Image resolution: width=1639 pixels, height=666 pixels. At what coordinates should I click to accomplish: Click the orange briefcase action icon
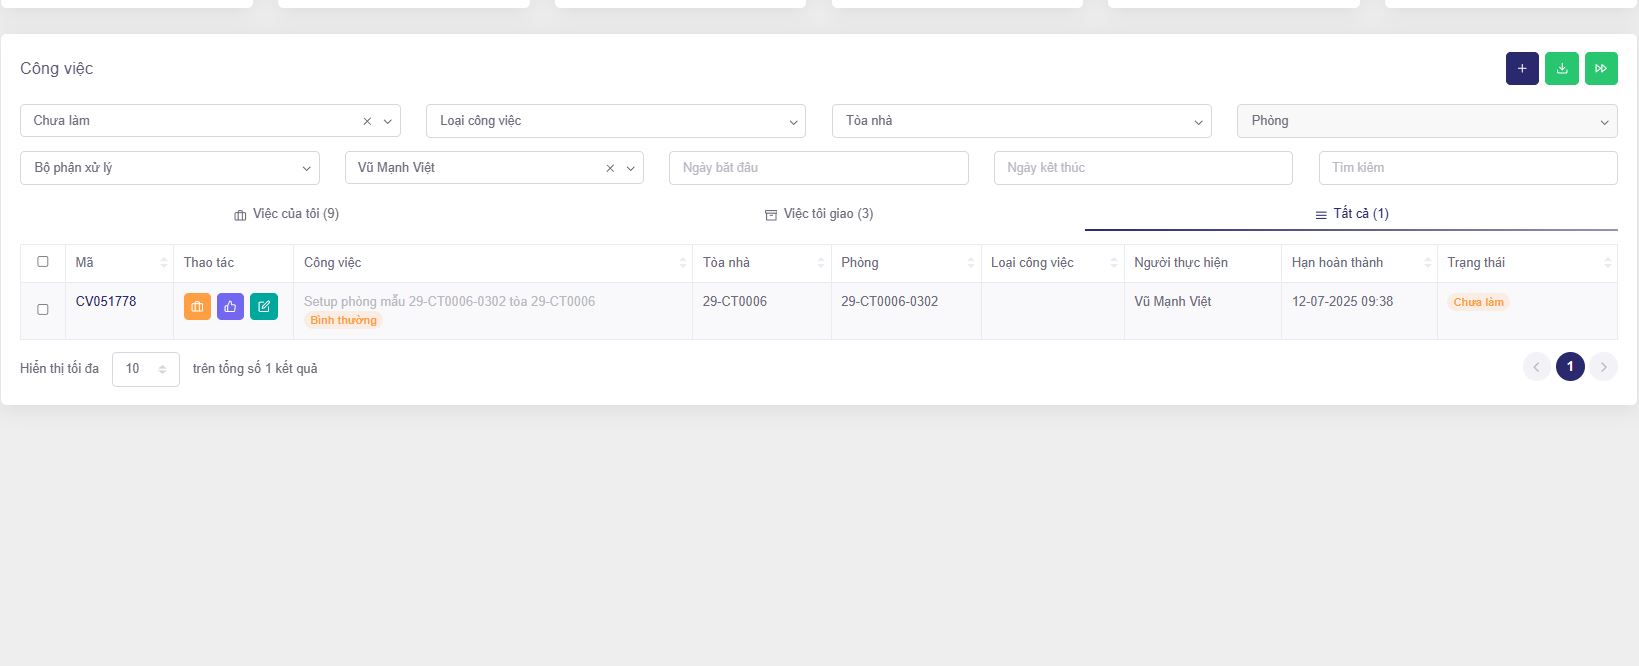[197, 307]
